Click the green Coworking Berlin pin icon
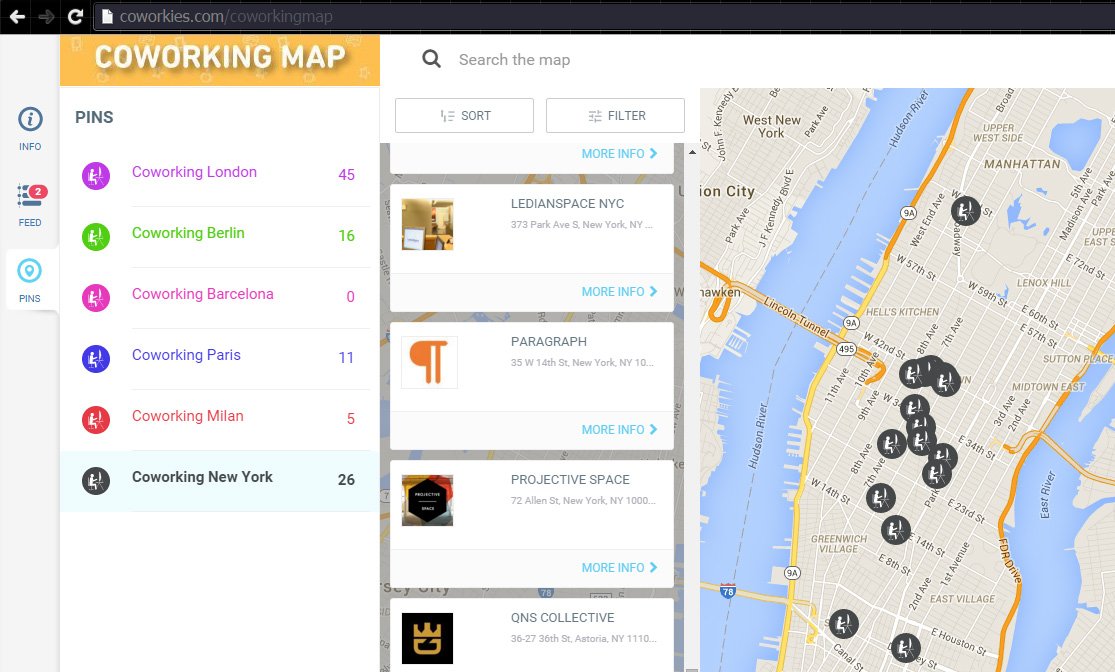Image resolution: width=1115 pixels, height=672 pixels. tap(95, 237)
